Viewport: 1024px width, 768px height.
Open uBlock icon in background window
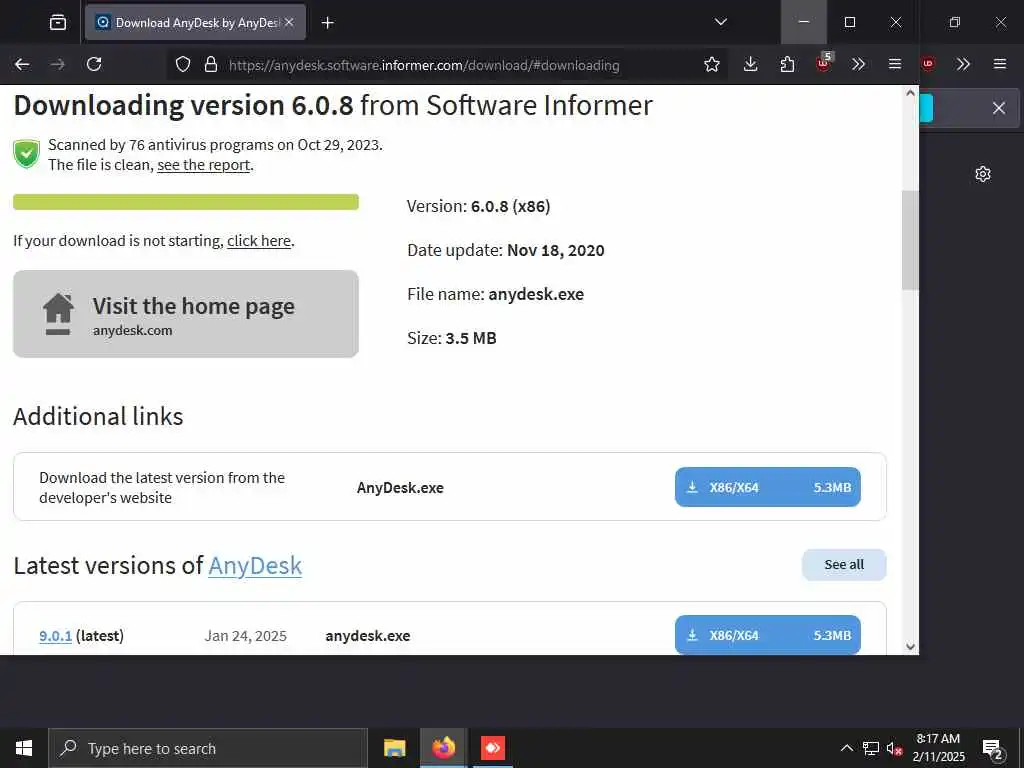928,64
